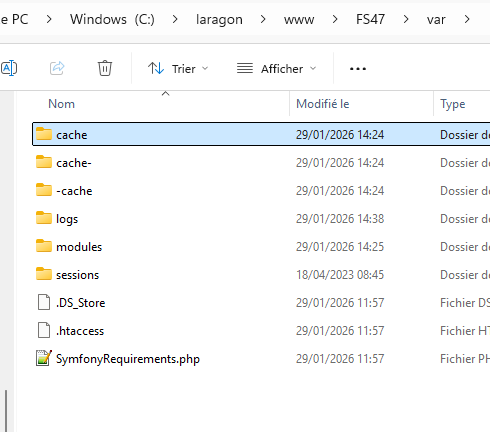
Task: Click the modules date 29/01/2026 14:25
Action: [340, 247]
